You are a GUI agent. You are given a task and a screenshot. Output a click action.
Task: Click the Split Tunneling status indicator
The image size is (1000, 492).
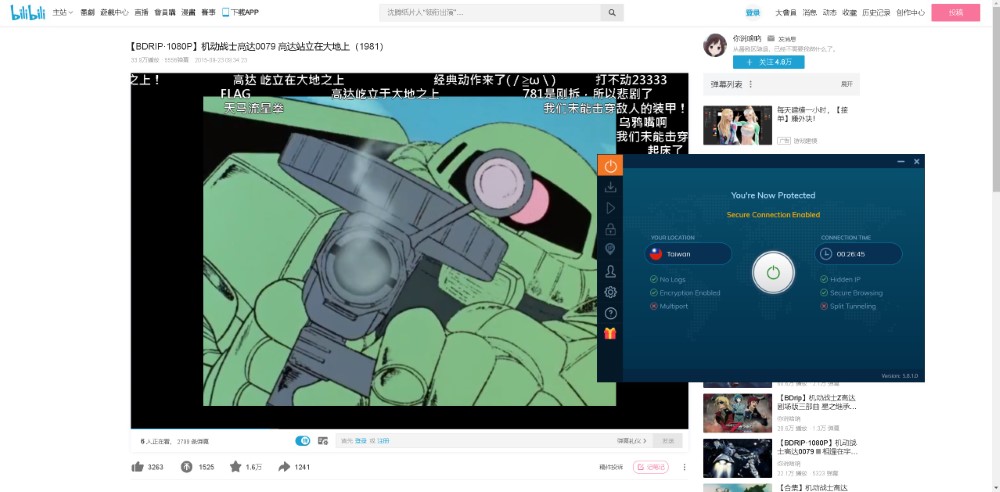coord(848,306)
